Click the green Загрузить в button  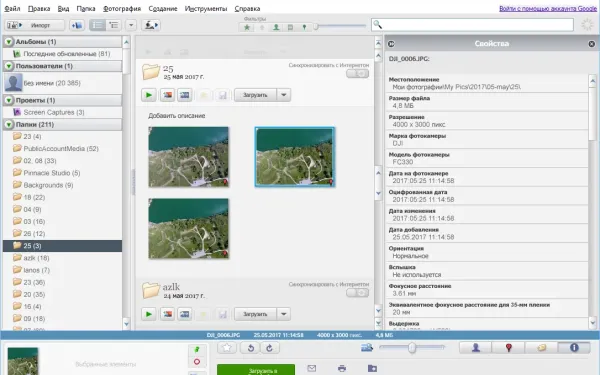[256, 370]
